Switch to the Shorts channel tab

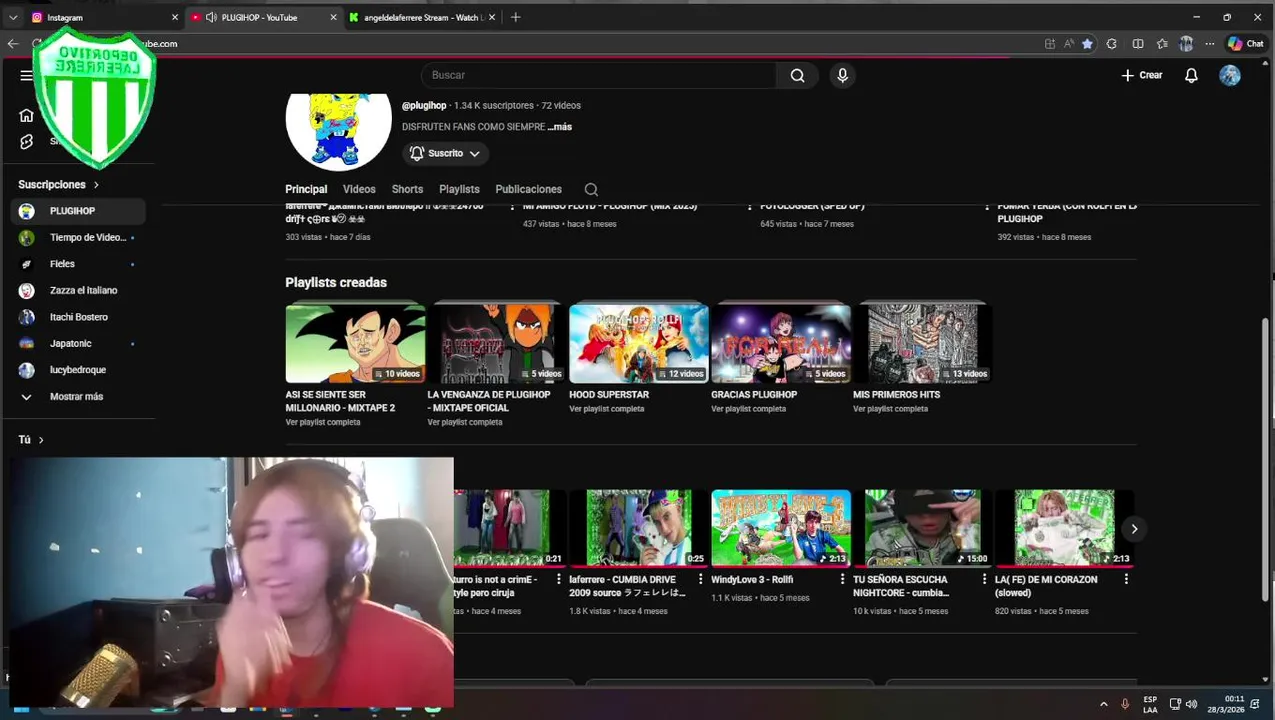coord(407,189)
